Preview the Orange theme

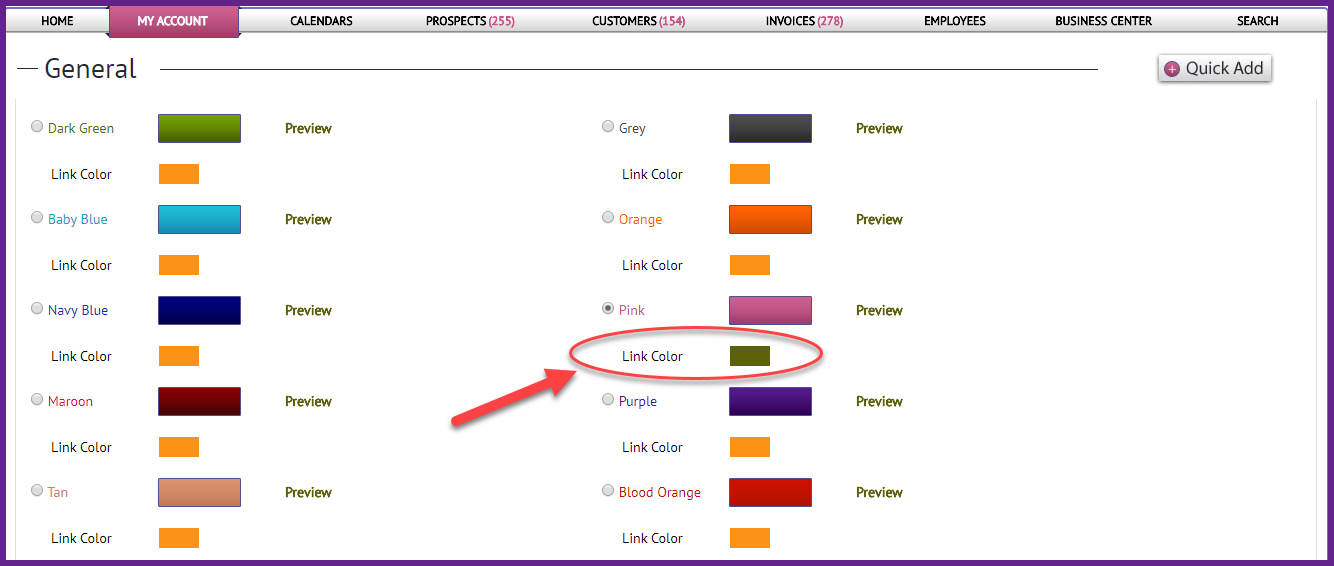879,220
